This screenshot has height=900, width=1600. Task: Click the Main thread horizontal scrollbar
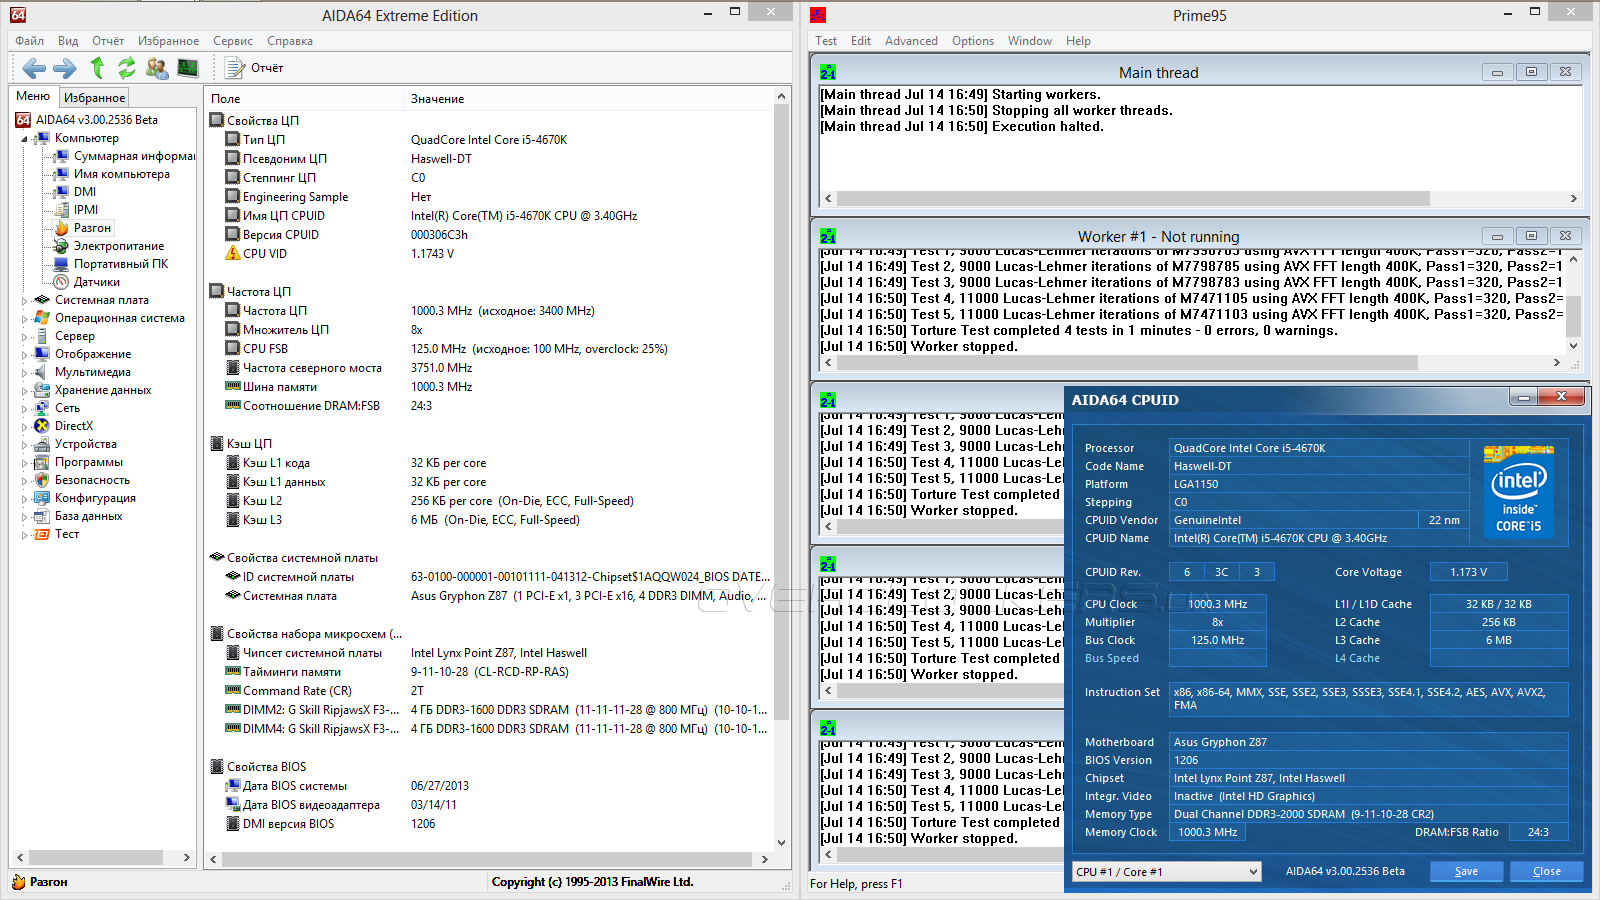pyautogui.click(x=1132, y=199)
